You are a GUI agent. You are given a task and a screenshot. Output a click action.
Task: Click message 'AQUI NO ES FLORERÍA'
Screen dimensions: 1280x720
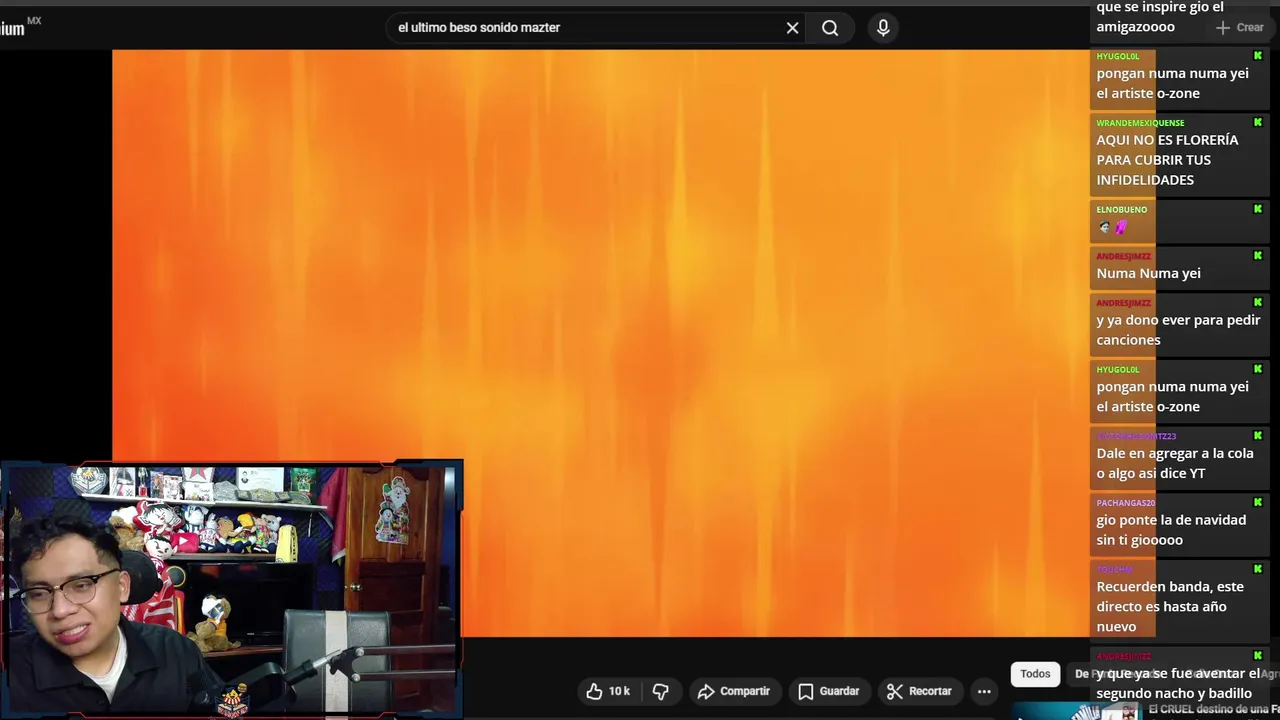tap(1167, 160)
